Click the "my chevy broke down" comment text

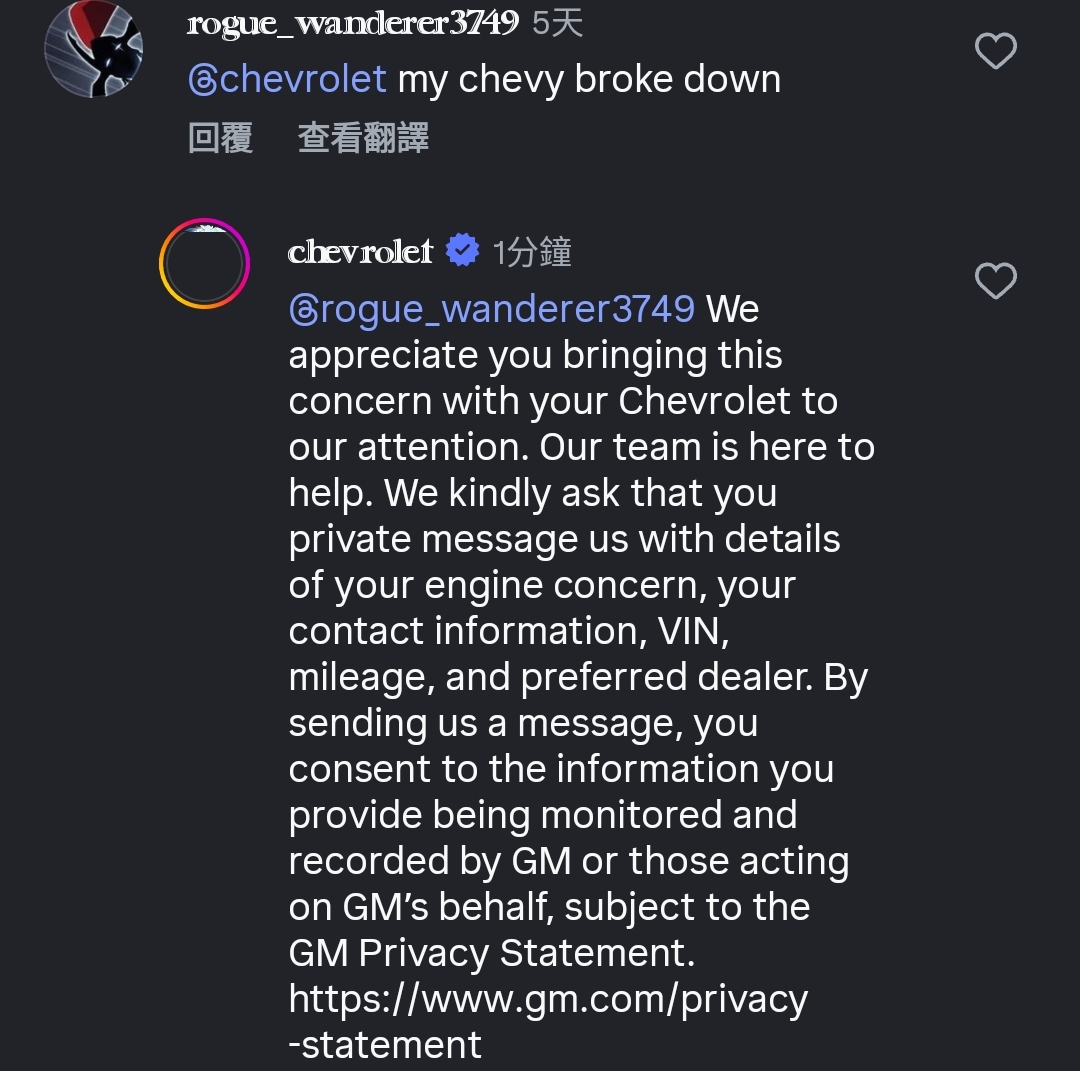click(x=589, y=80)
